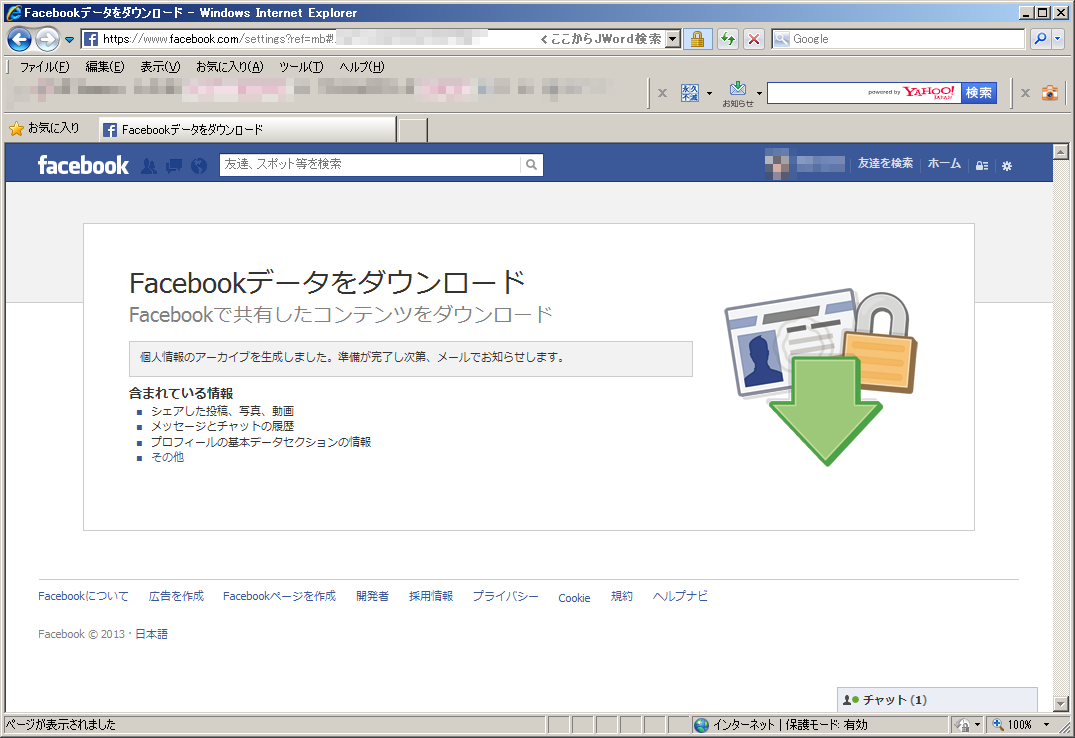Open the Cookie footer link
The image size is (1075, 738).
574,597
